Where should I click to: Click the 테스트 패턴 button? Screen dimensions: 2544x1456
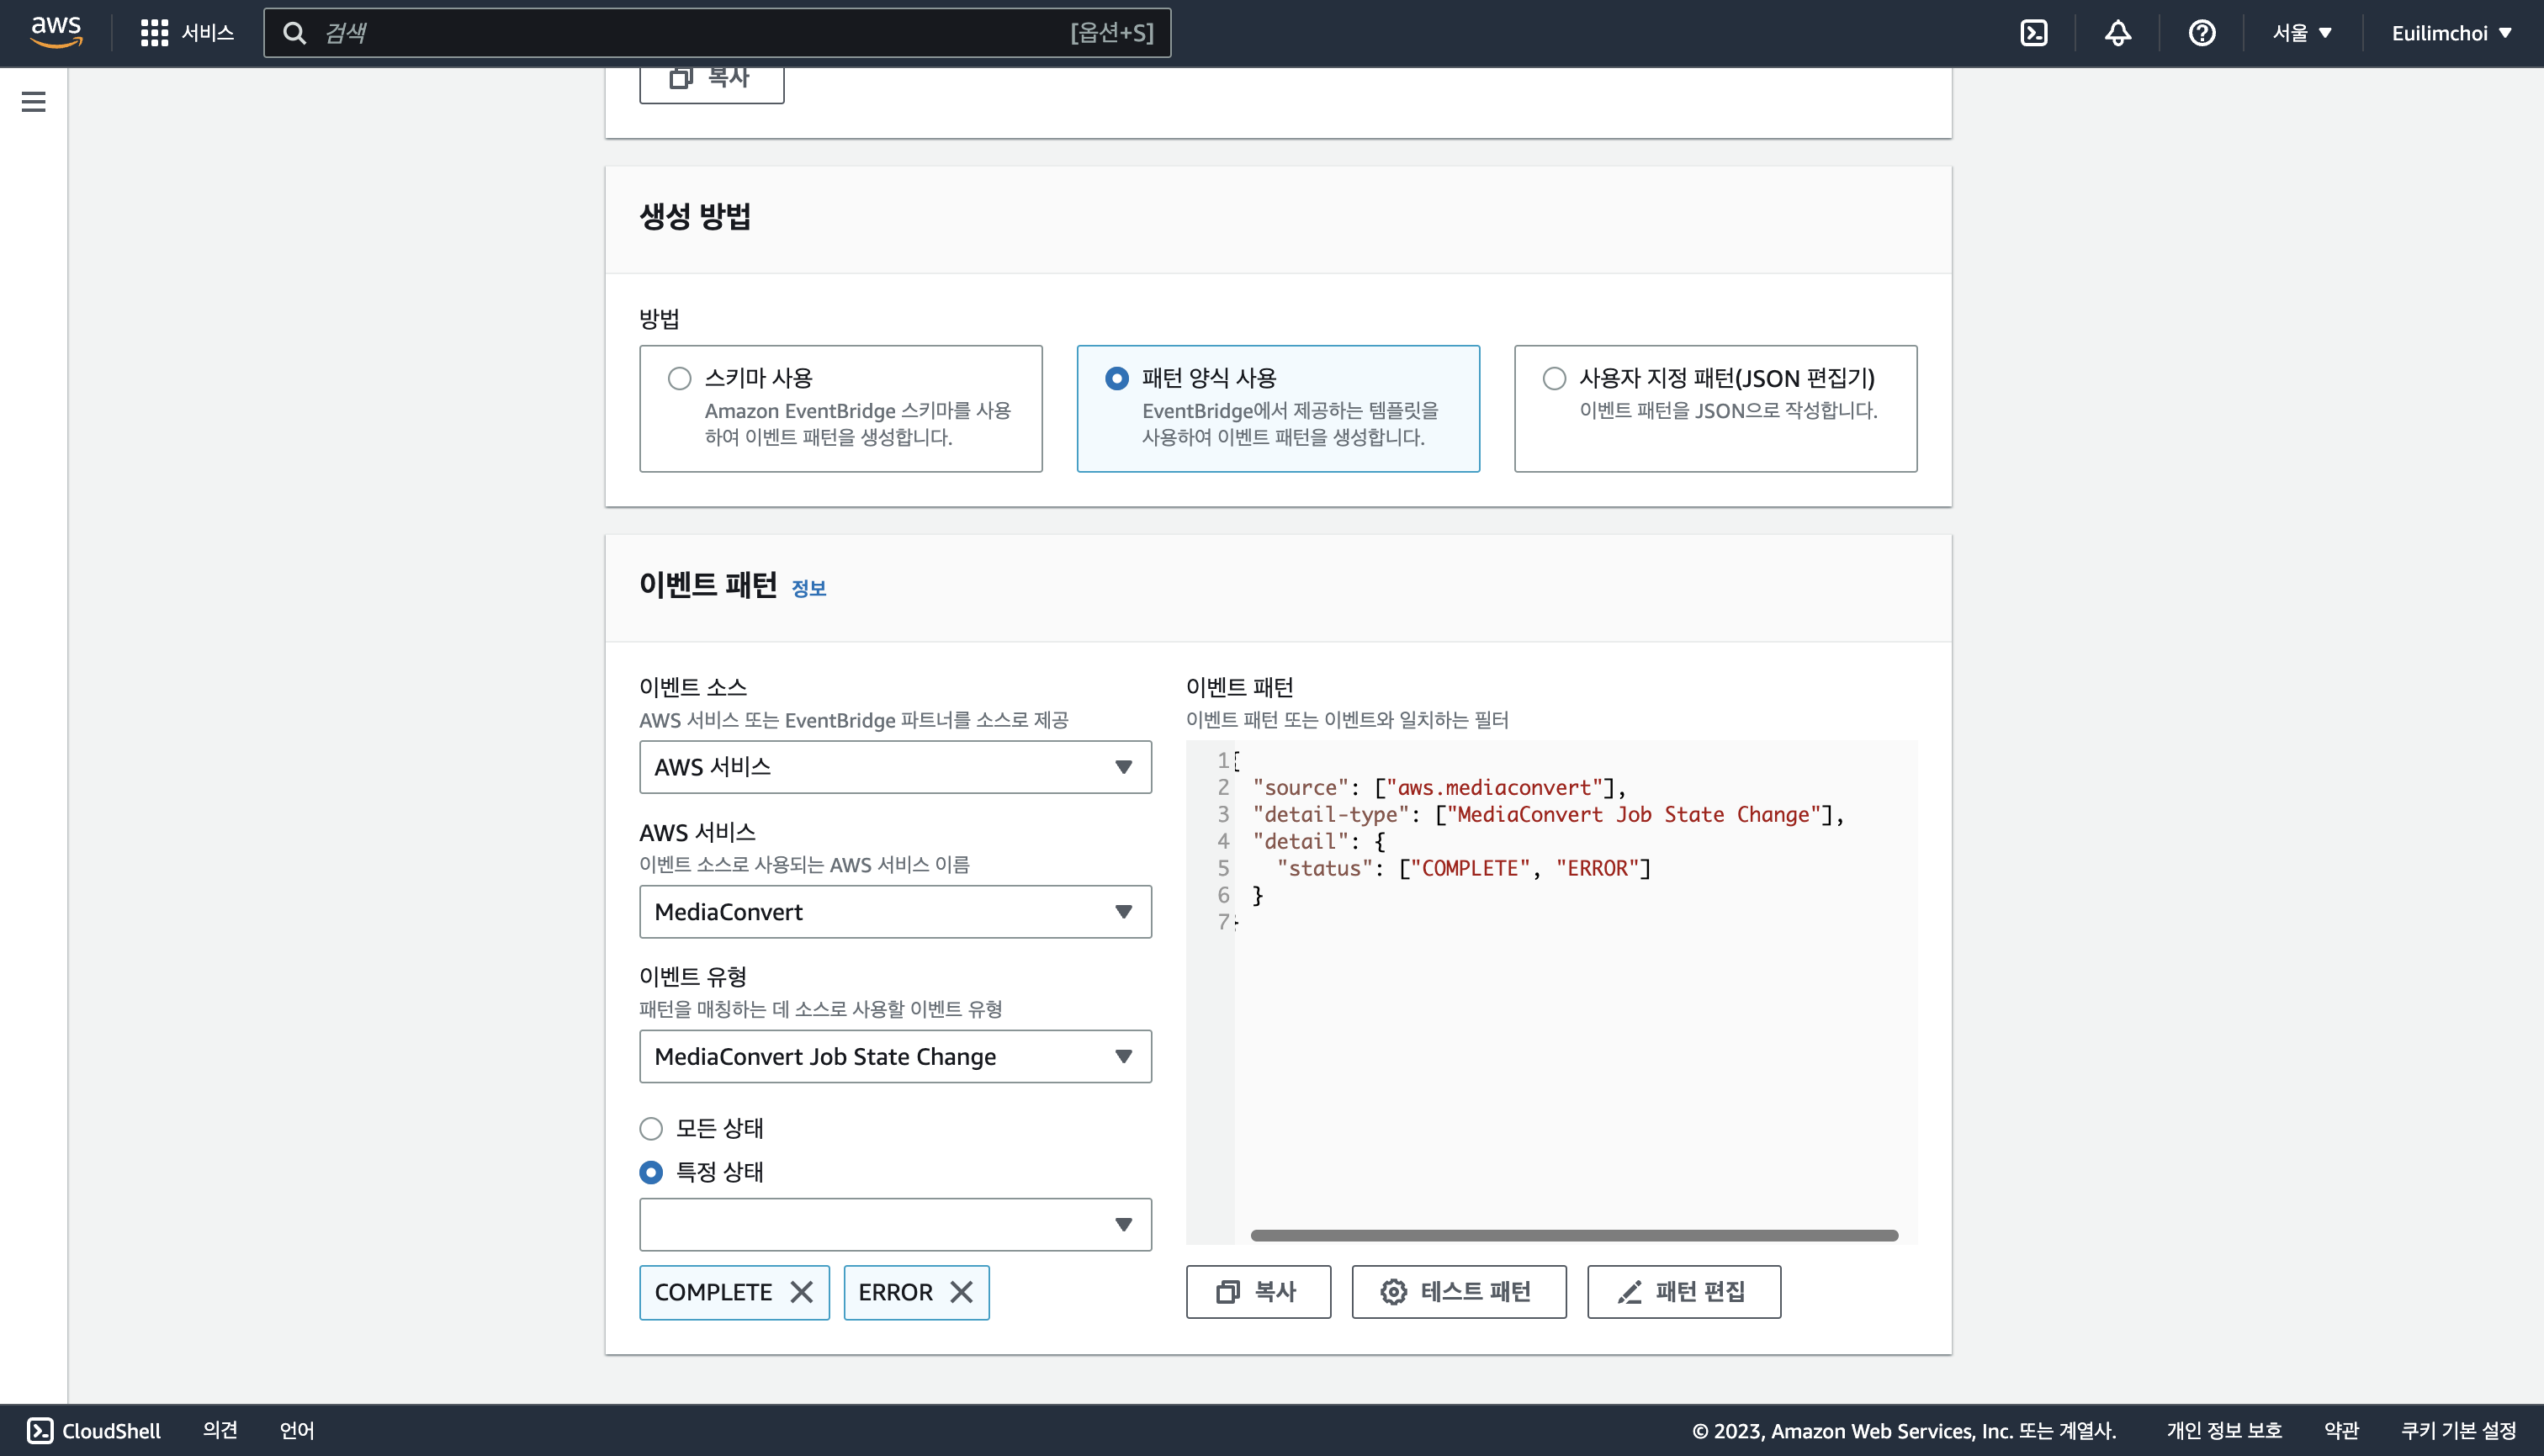coord(1459,1292)
